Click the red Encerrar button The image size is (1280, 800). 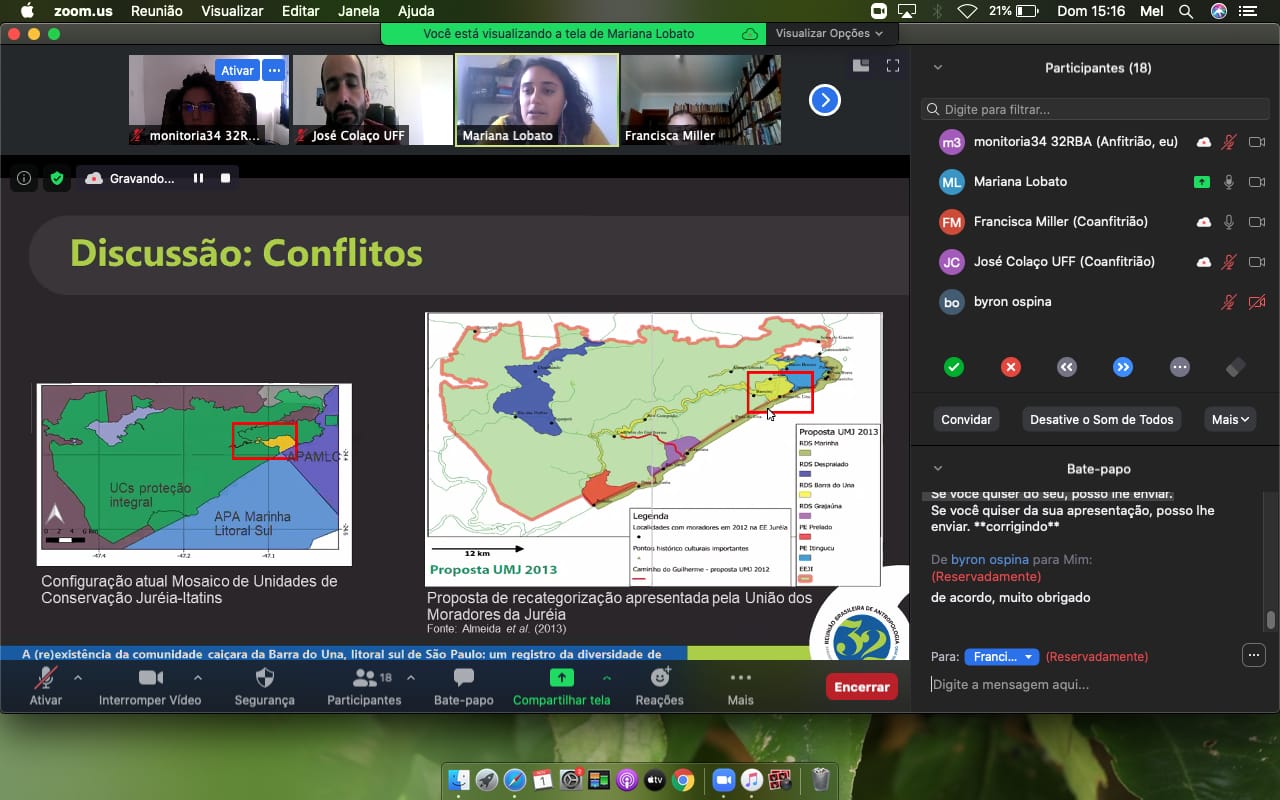[862, 687]
